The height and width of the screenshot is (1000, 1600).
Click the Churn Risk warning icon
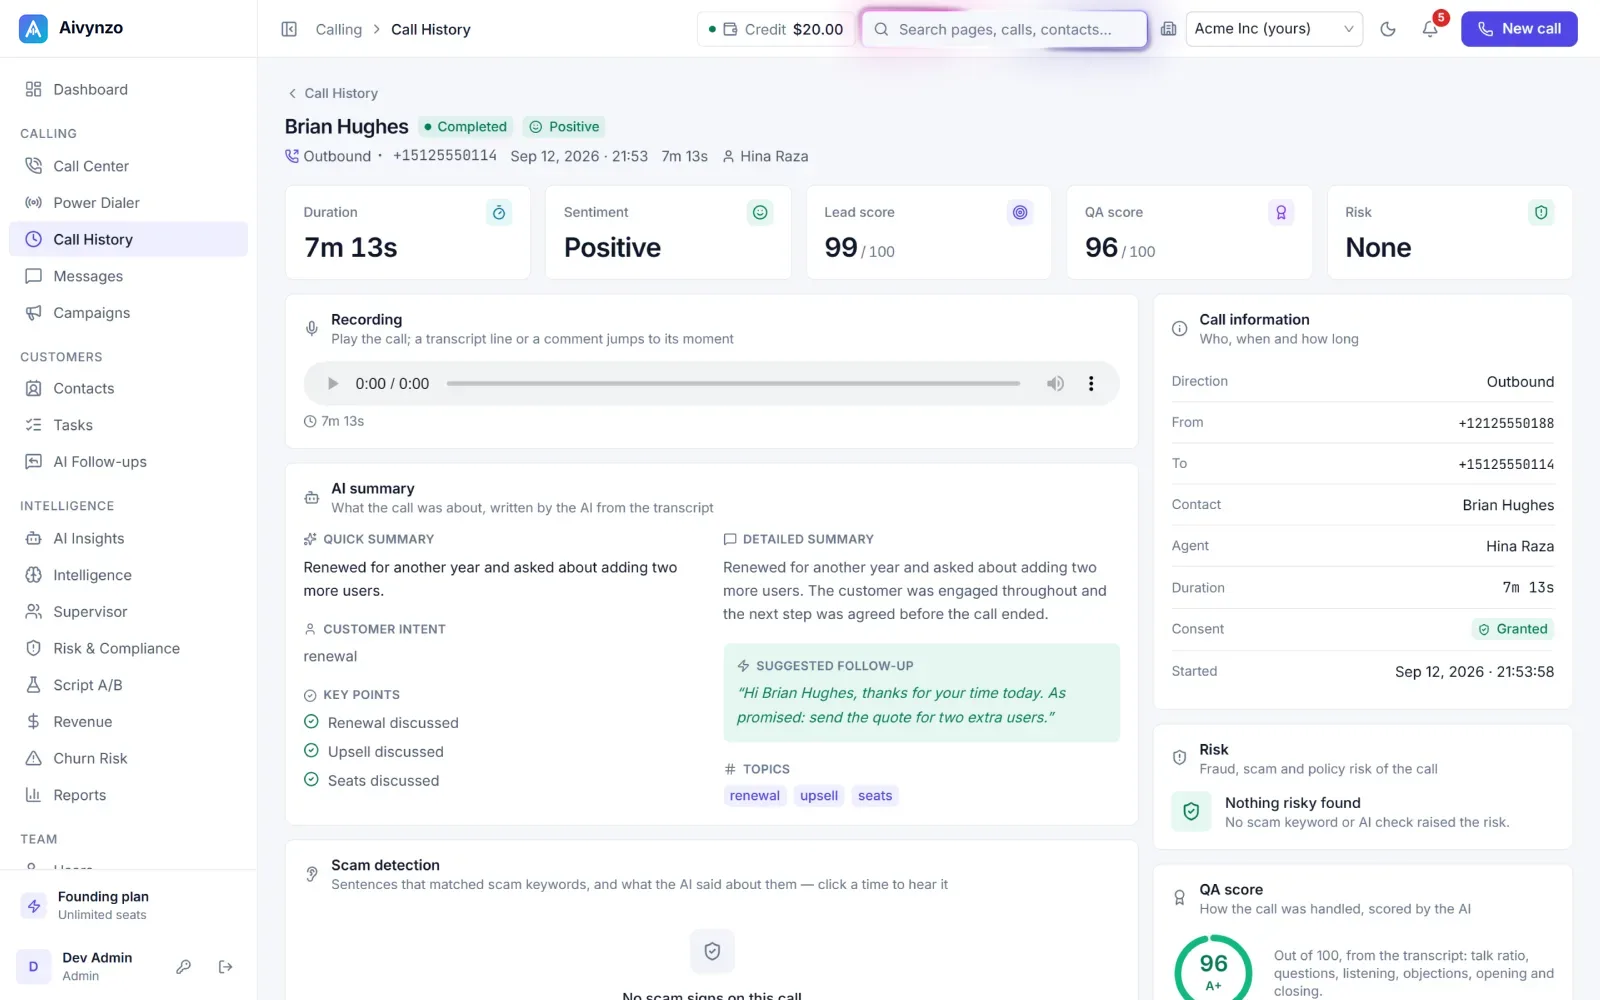pos(33,758)
